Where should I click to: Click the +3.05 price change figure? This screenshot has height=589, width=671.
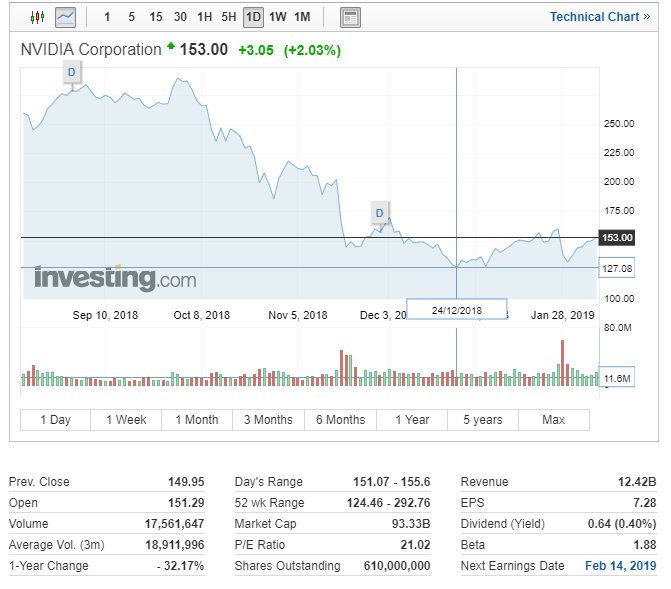256,51
